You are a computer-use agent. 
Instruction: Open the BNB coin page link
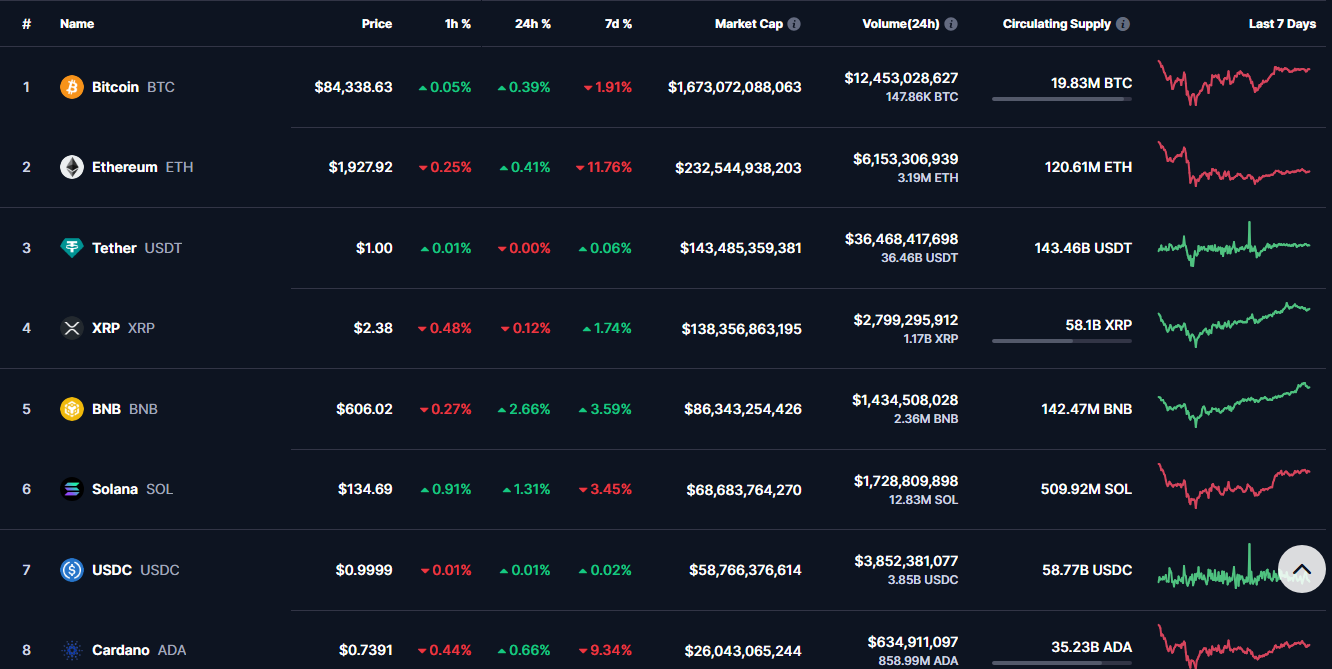125,409
